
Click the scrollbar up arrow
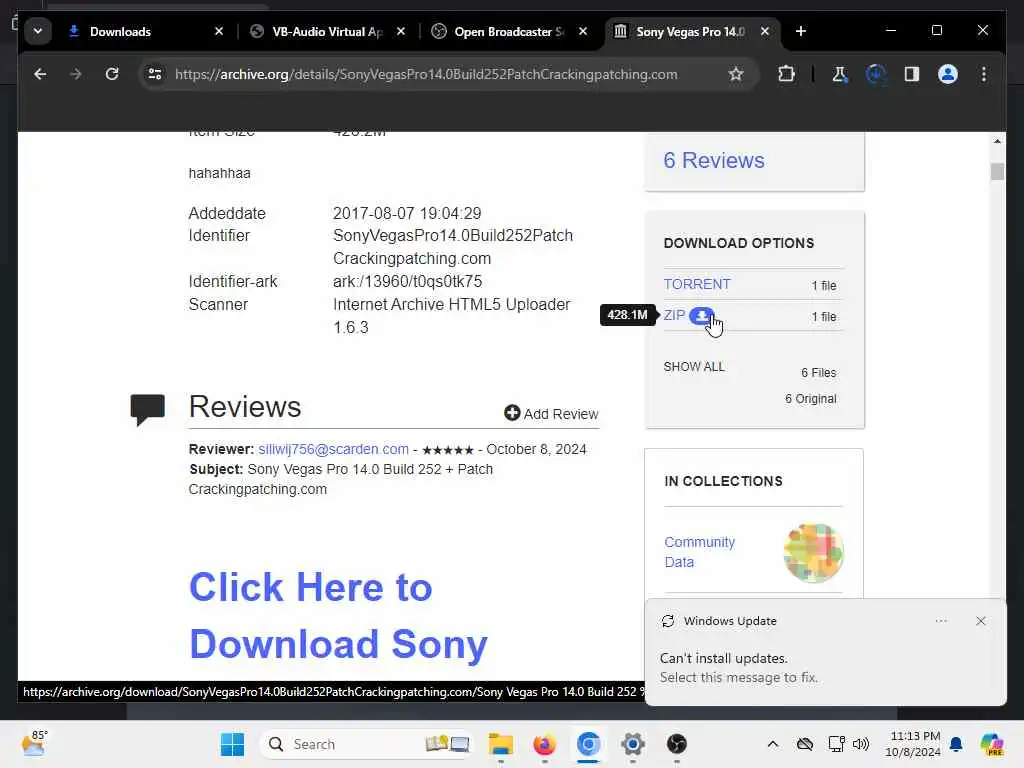pyautogui.click(x=997, y=140)
